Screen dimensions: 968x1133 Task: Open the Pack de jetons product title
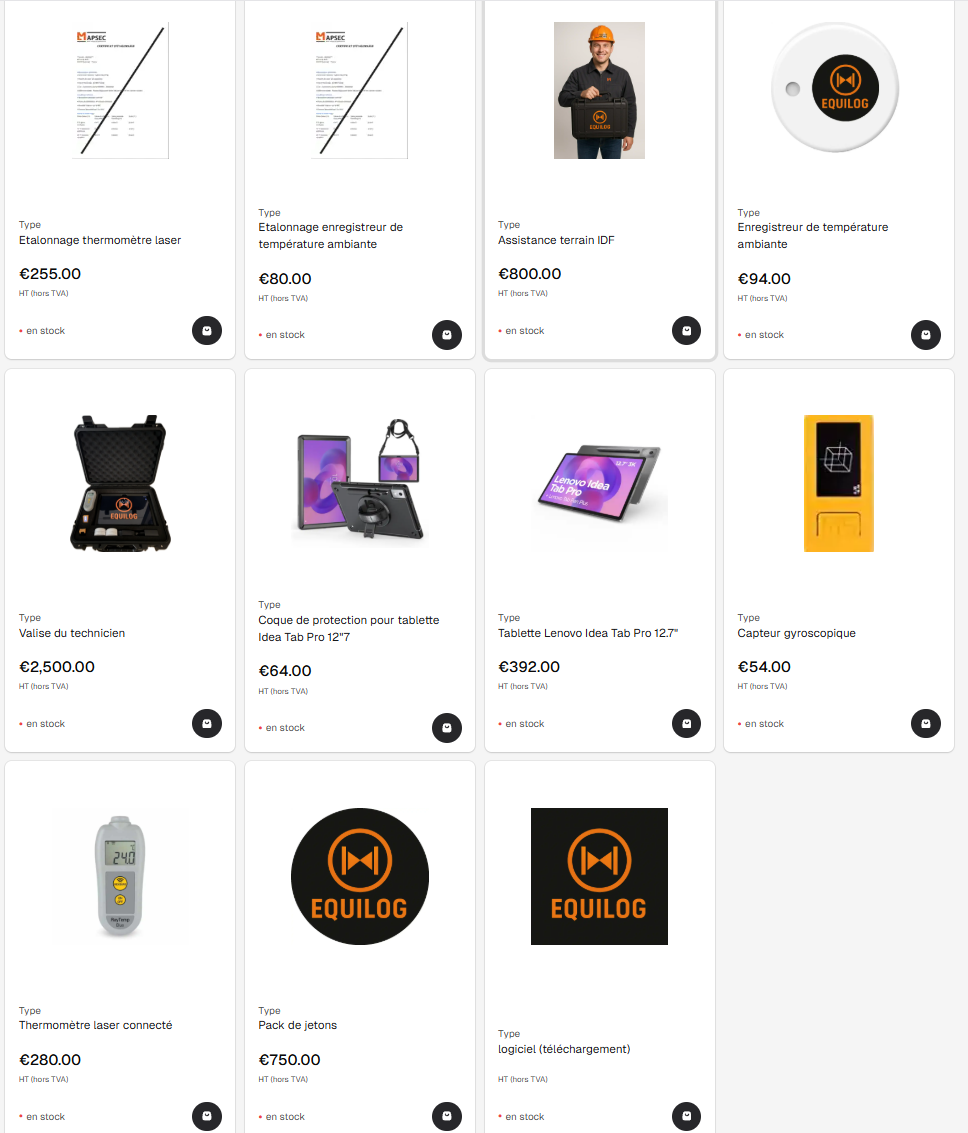(298, 1025)
